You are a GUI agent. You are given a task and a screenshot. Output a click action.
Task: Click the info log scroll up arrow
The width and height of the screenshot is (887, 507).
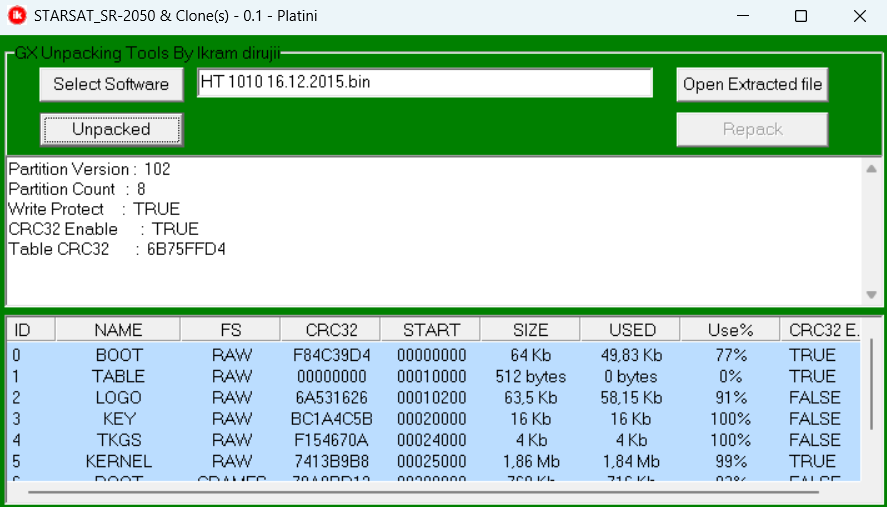[871, 169]
